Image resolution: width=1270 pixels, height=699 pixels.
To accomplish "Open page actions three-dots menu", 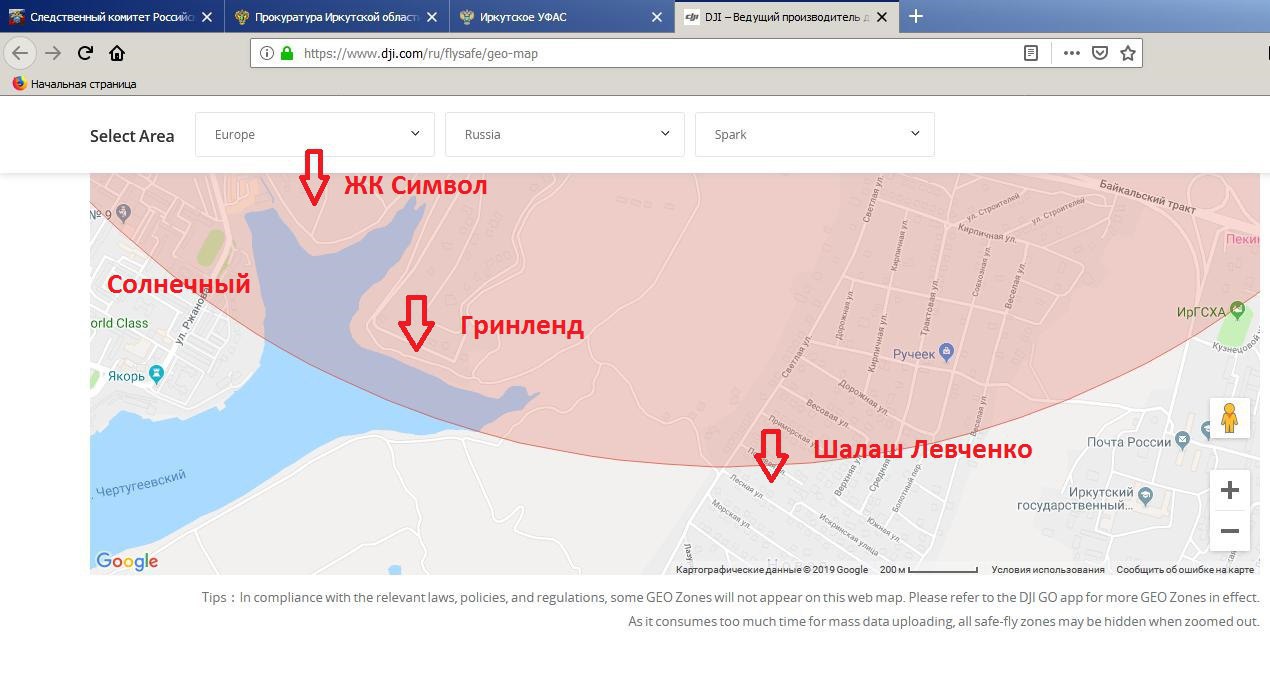I will (1071, 53).
